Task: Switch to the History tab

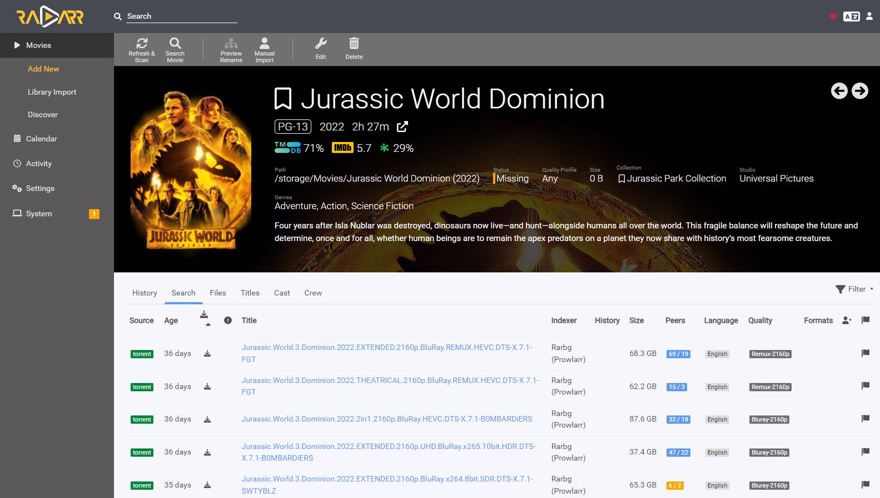Action: coord(144,293)
